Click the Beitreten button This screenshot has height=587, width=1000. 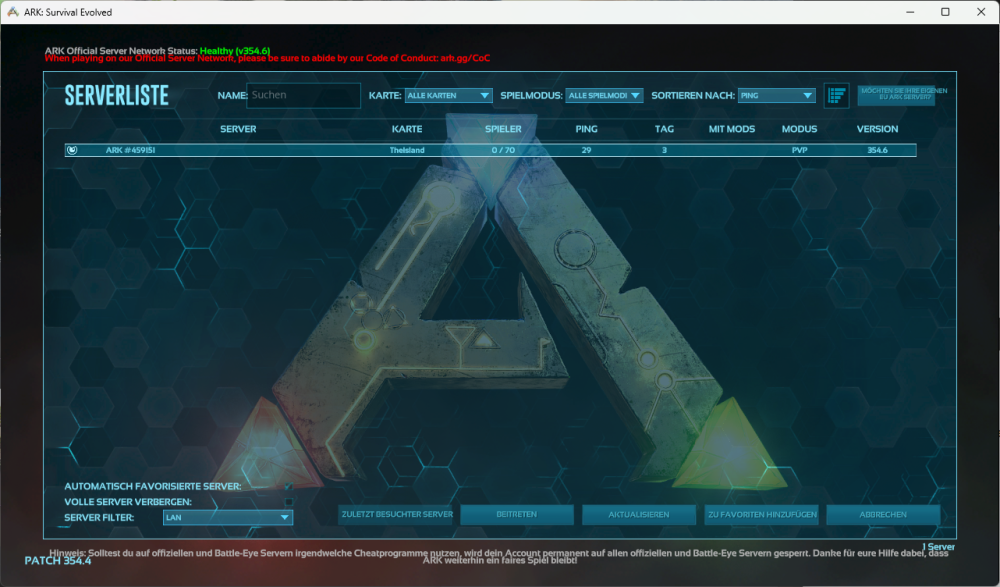[517, 514]
